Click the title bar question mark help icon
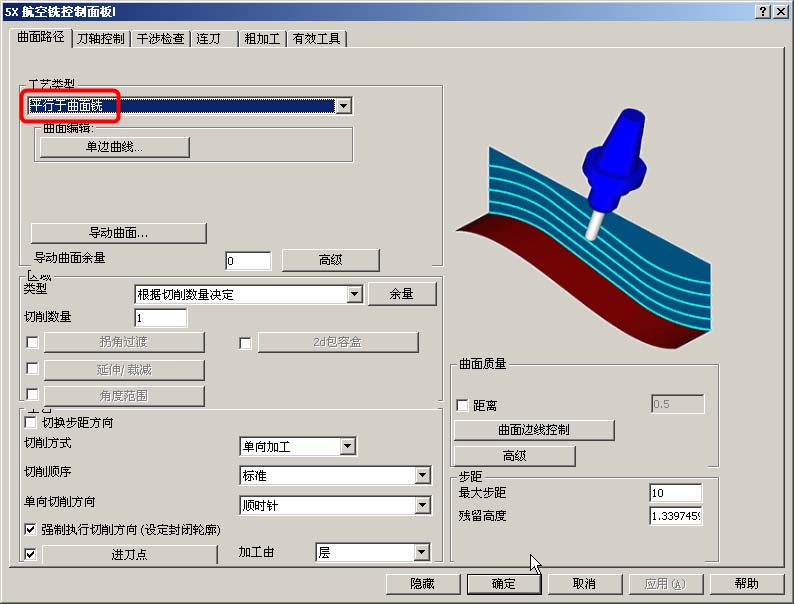The height and width of the screenshot is (604, 794). click(x=763, y=11)
